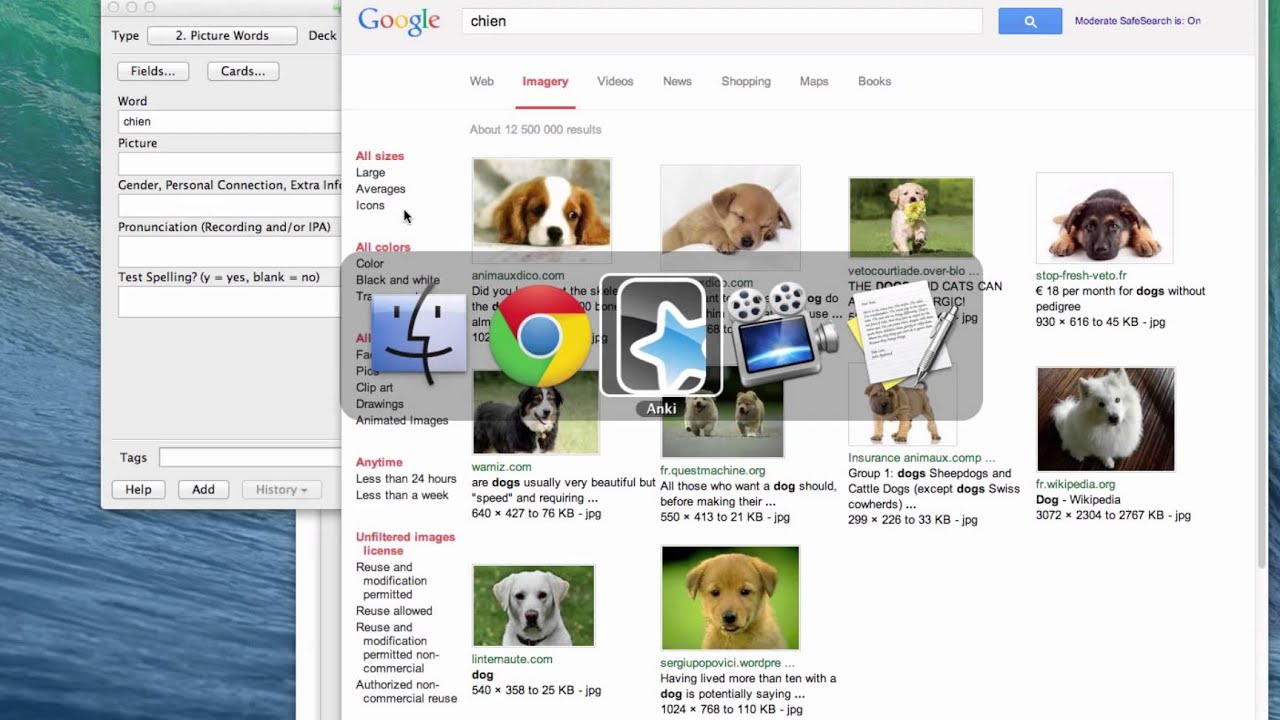Select the Anytime filter

tap(379, 462)
